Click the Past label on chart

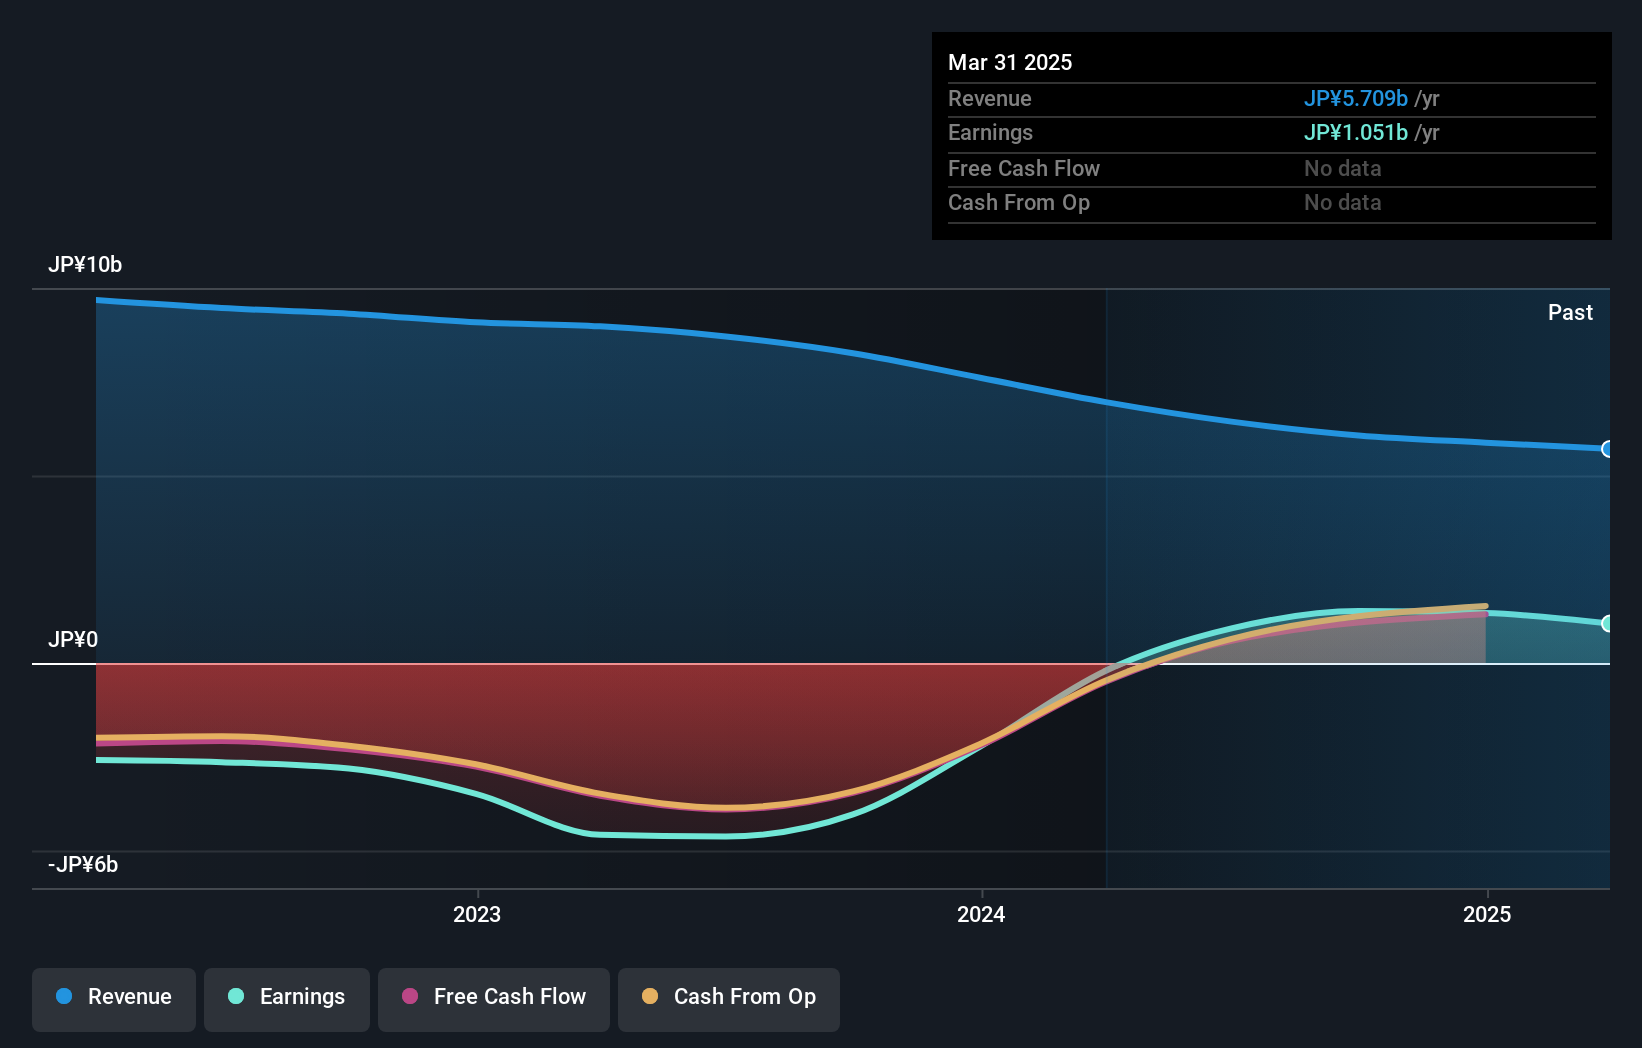tap(1570, 313)
